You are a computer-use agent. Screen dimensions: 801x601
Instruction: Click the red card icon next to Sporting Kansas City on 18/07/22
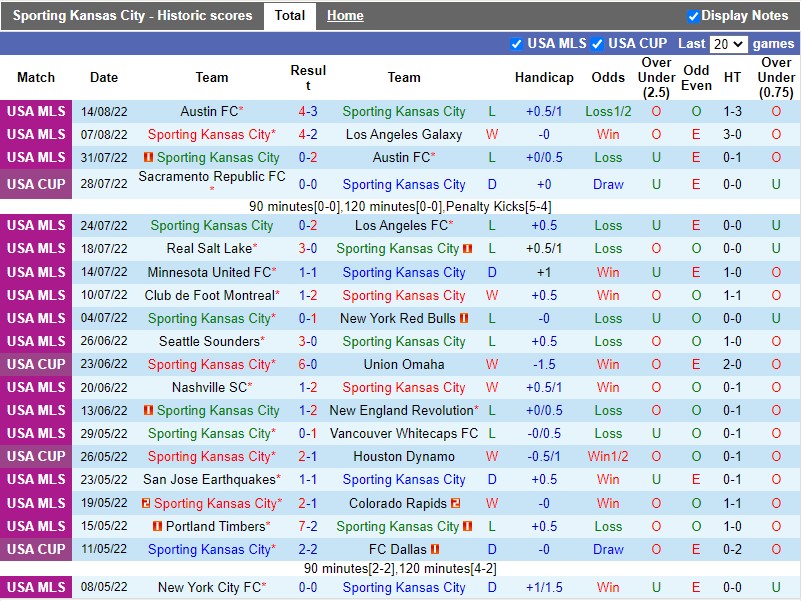[467, 249]
